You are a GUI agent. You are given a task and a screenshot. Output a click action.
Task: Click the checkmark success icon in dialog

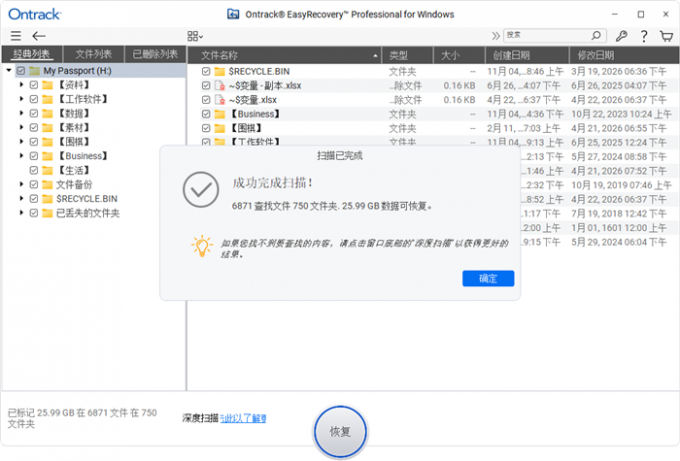click(x=200, y=190)
